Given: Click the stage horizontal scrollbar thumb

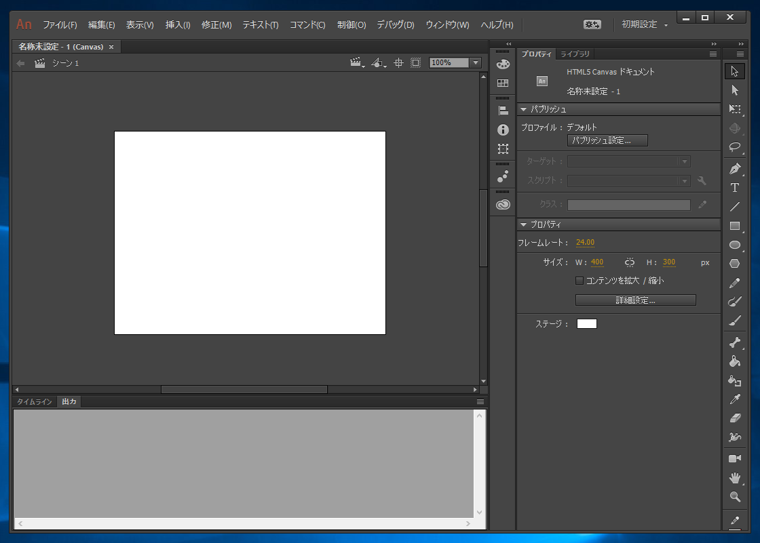Looking at the screenshot, I should pyautogui.click(x=244, y=389).
